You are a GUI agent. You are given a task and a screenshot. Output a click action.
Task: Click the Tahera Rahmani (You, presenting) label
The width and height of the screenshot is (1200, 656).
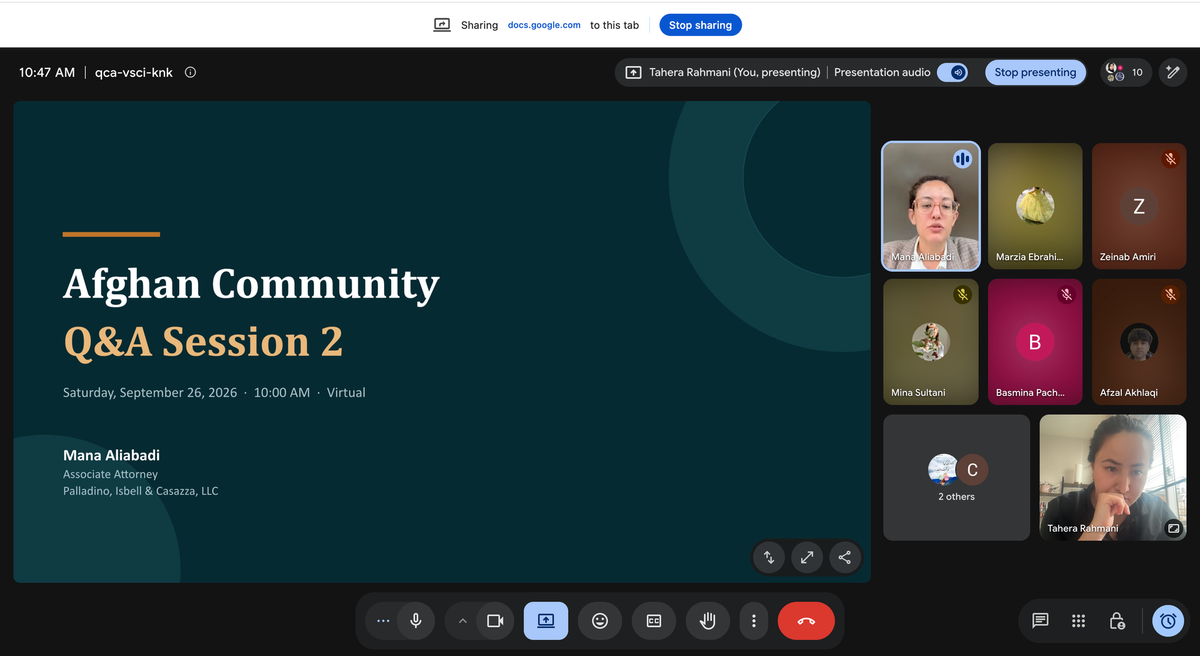pyautogui.click(x=735, y=72)
